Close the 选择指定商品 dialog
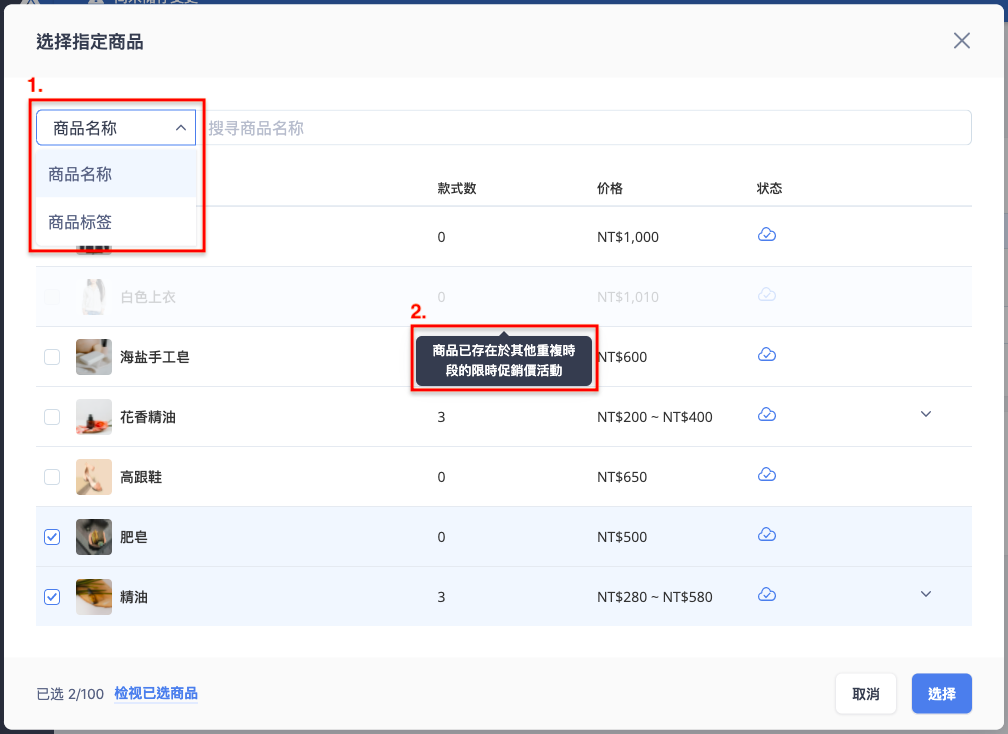This screenshot has width=1008, height=734. pyautogui.click(x=961, y=40)
